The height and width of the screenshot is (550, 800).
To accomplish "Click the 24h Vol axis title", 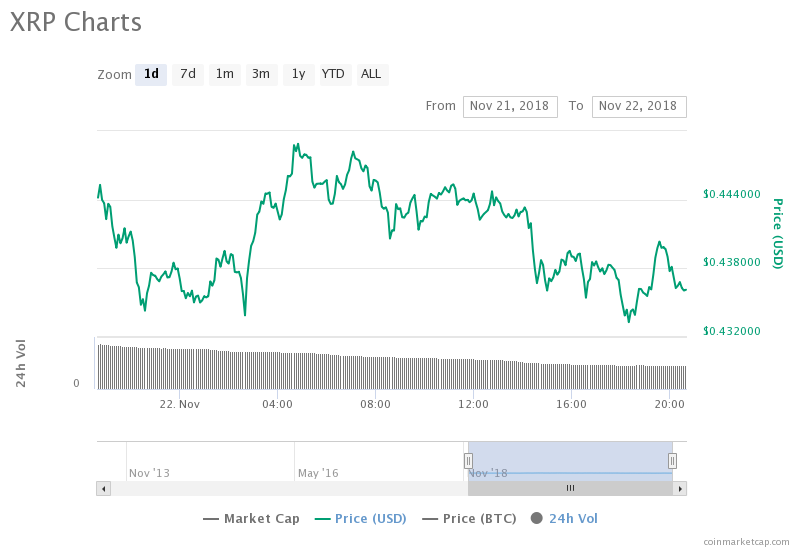I will coord(20,363).
